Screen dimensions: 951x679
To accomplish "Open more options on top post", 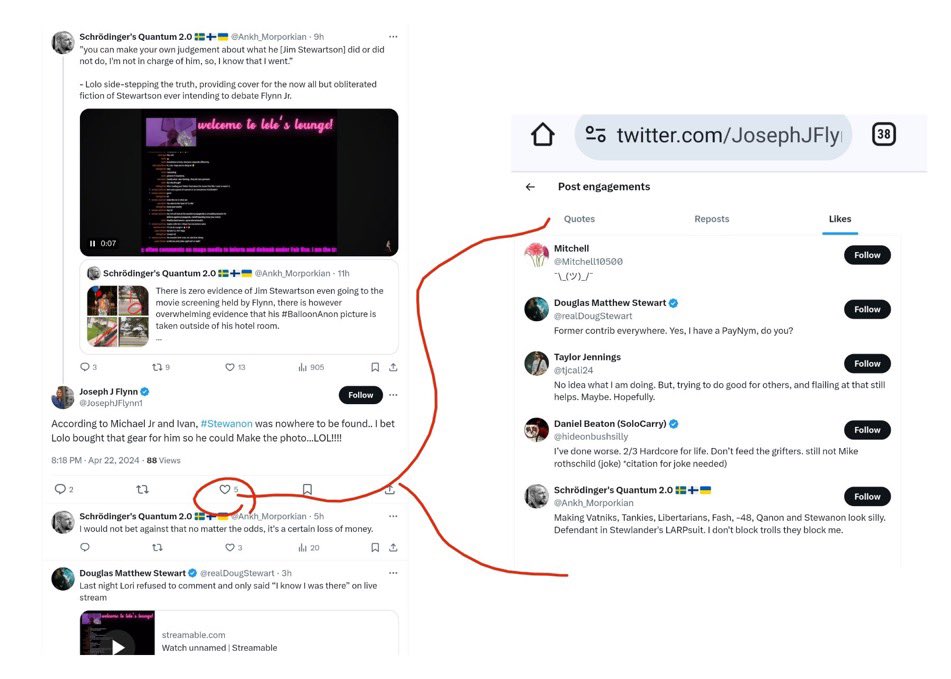I will click(x=393, y=36).
